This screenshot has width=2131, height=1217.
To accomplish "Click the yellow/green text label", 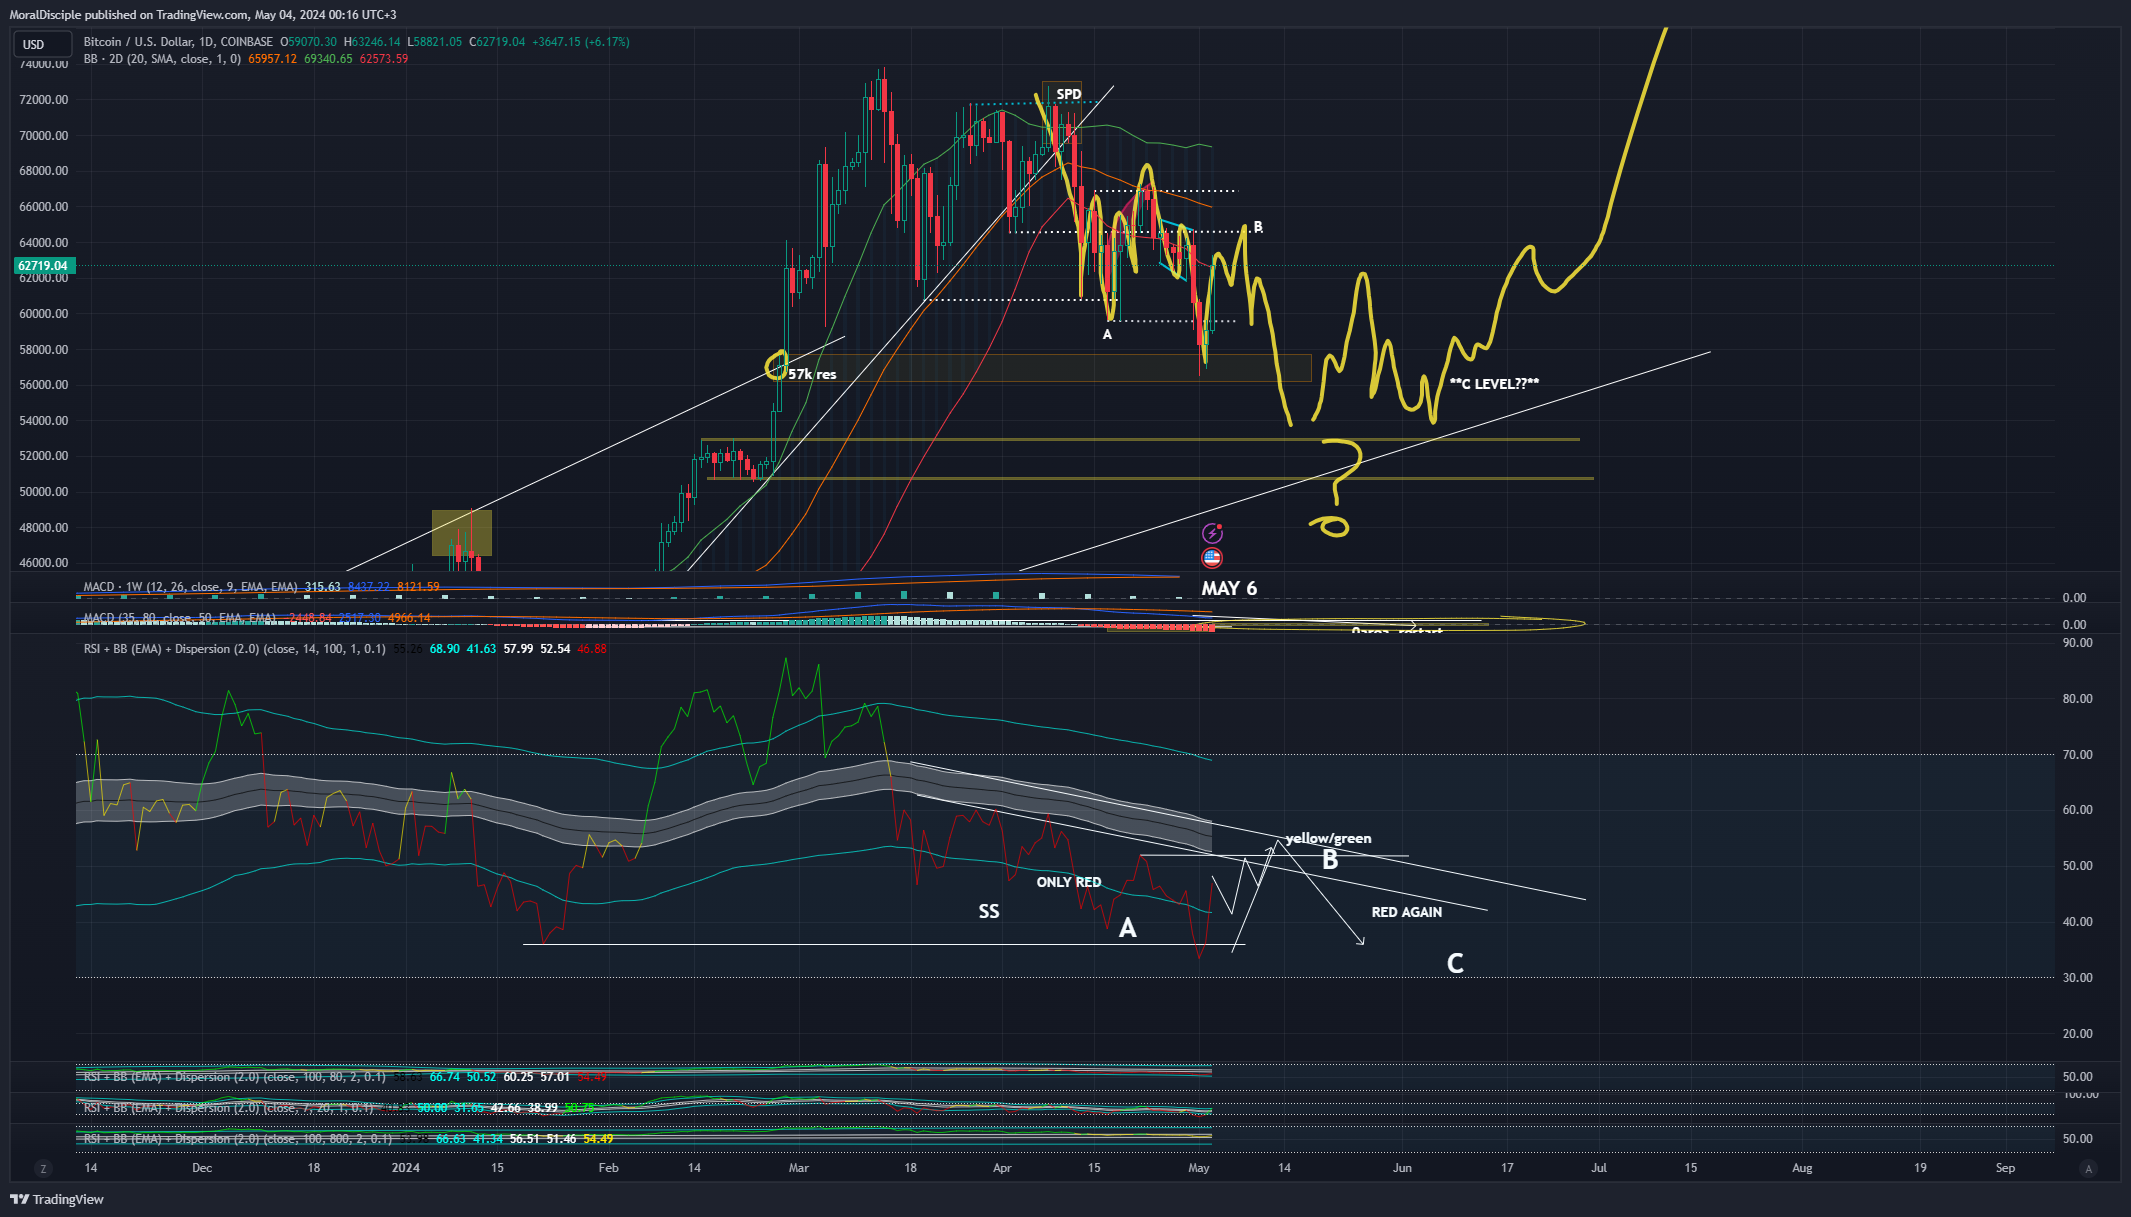I will tap(1329, 838).
